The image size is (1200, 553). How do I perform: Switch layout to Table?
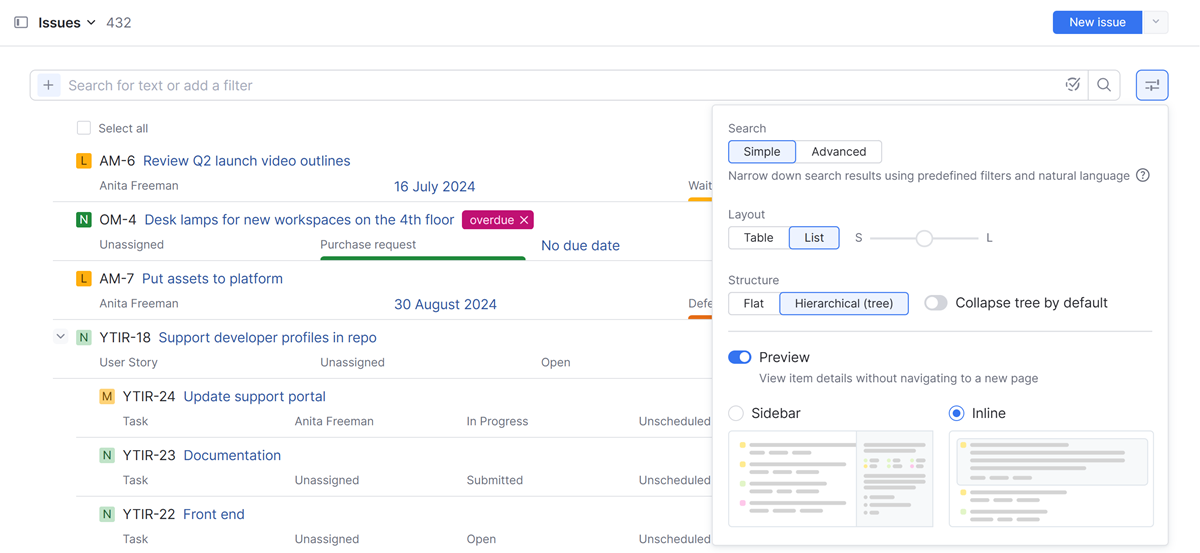(758, 238)
